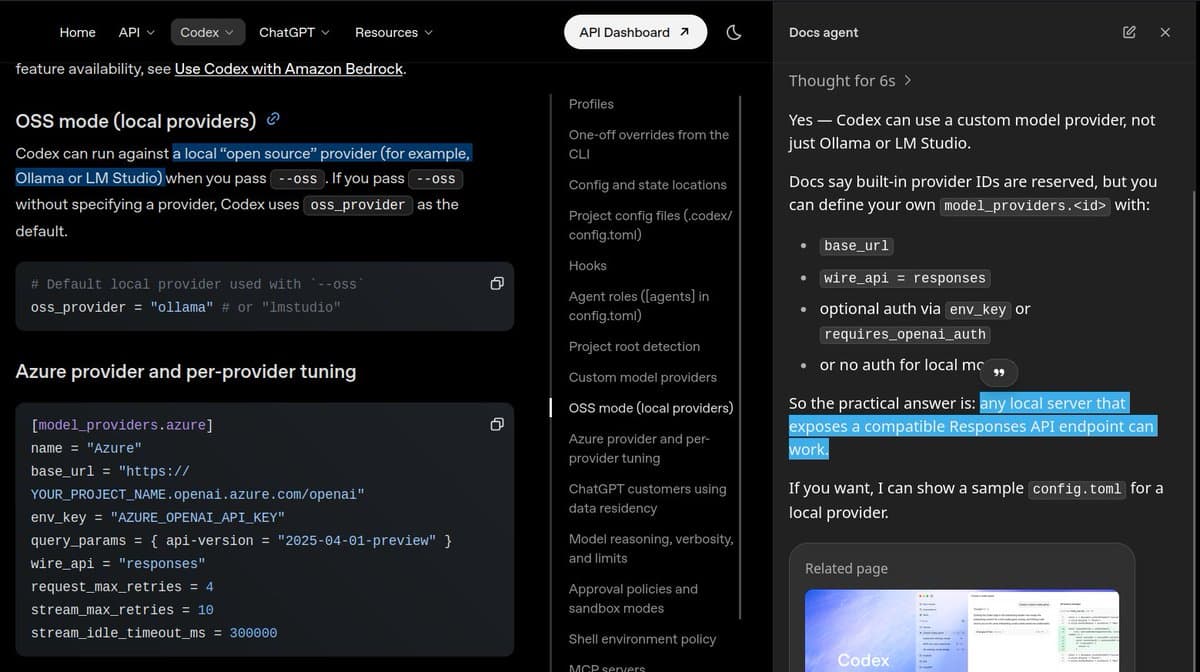Screen dimensions: 1200x672
Task: Click the 'OSS mode (local providers)' heading
Action: 136,121
